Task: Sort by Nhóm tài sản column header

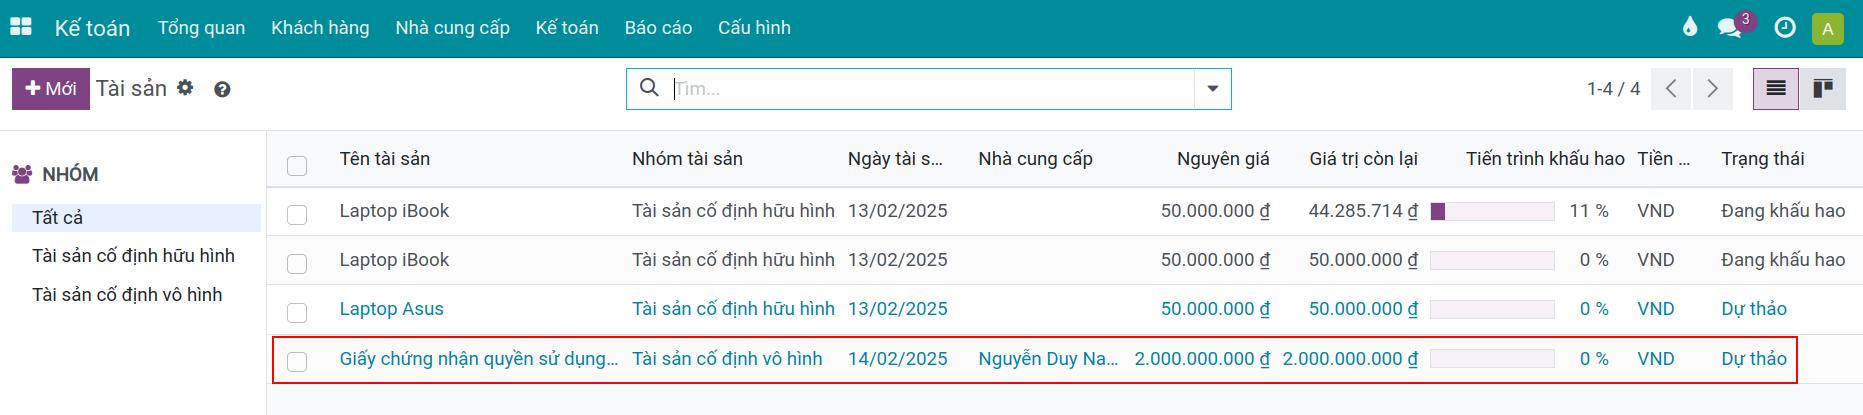Action: point(687,158)
